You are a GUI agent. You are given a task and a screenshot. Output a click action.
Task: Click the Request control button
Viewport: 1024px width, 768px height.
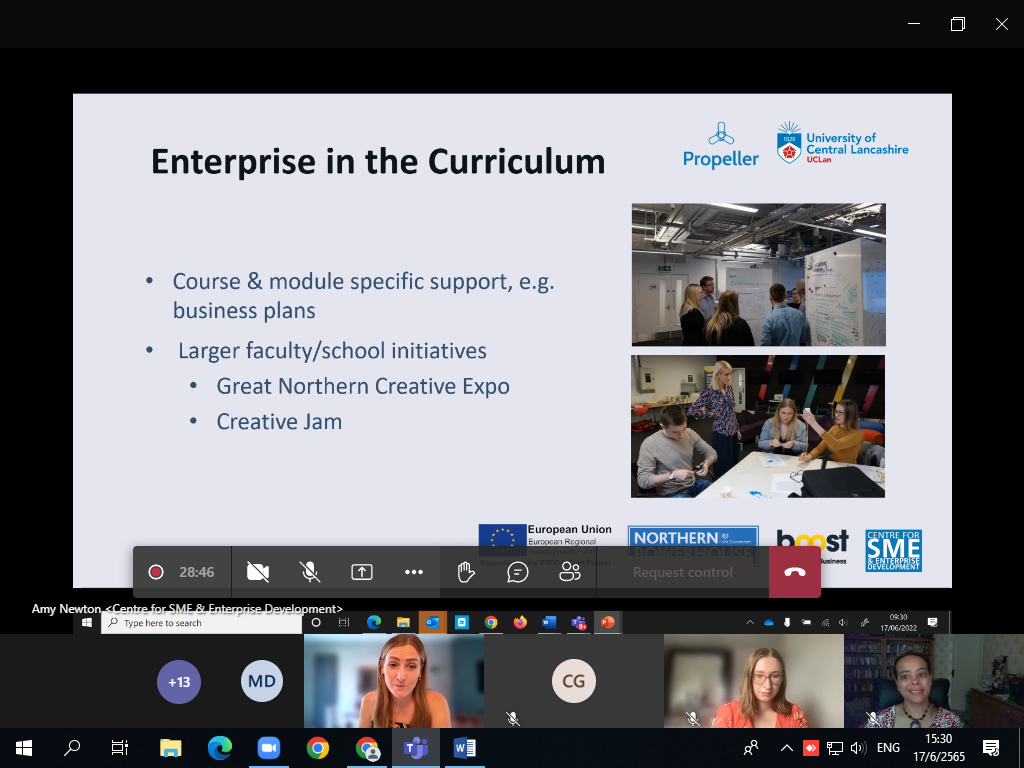(682, 572)
